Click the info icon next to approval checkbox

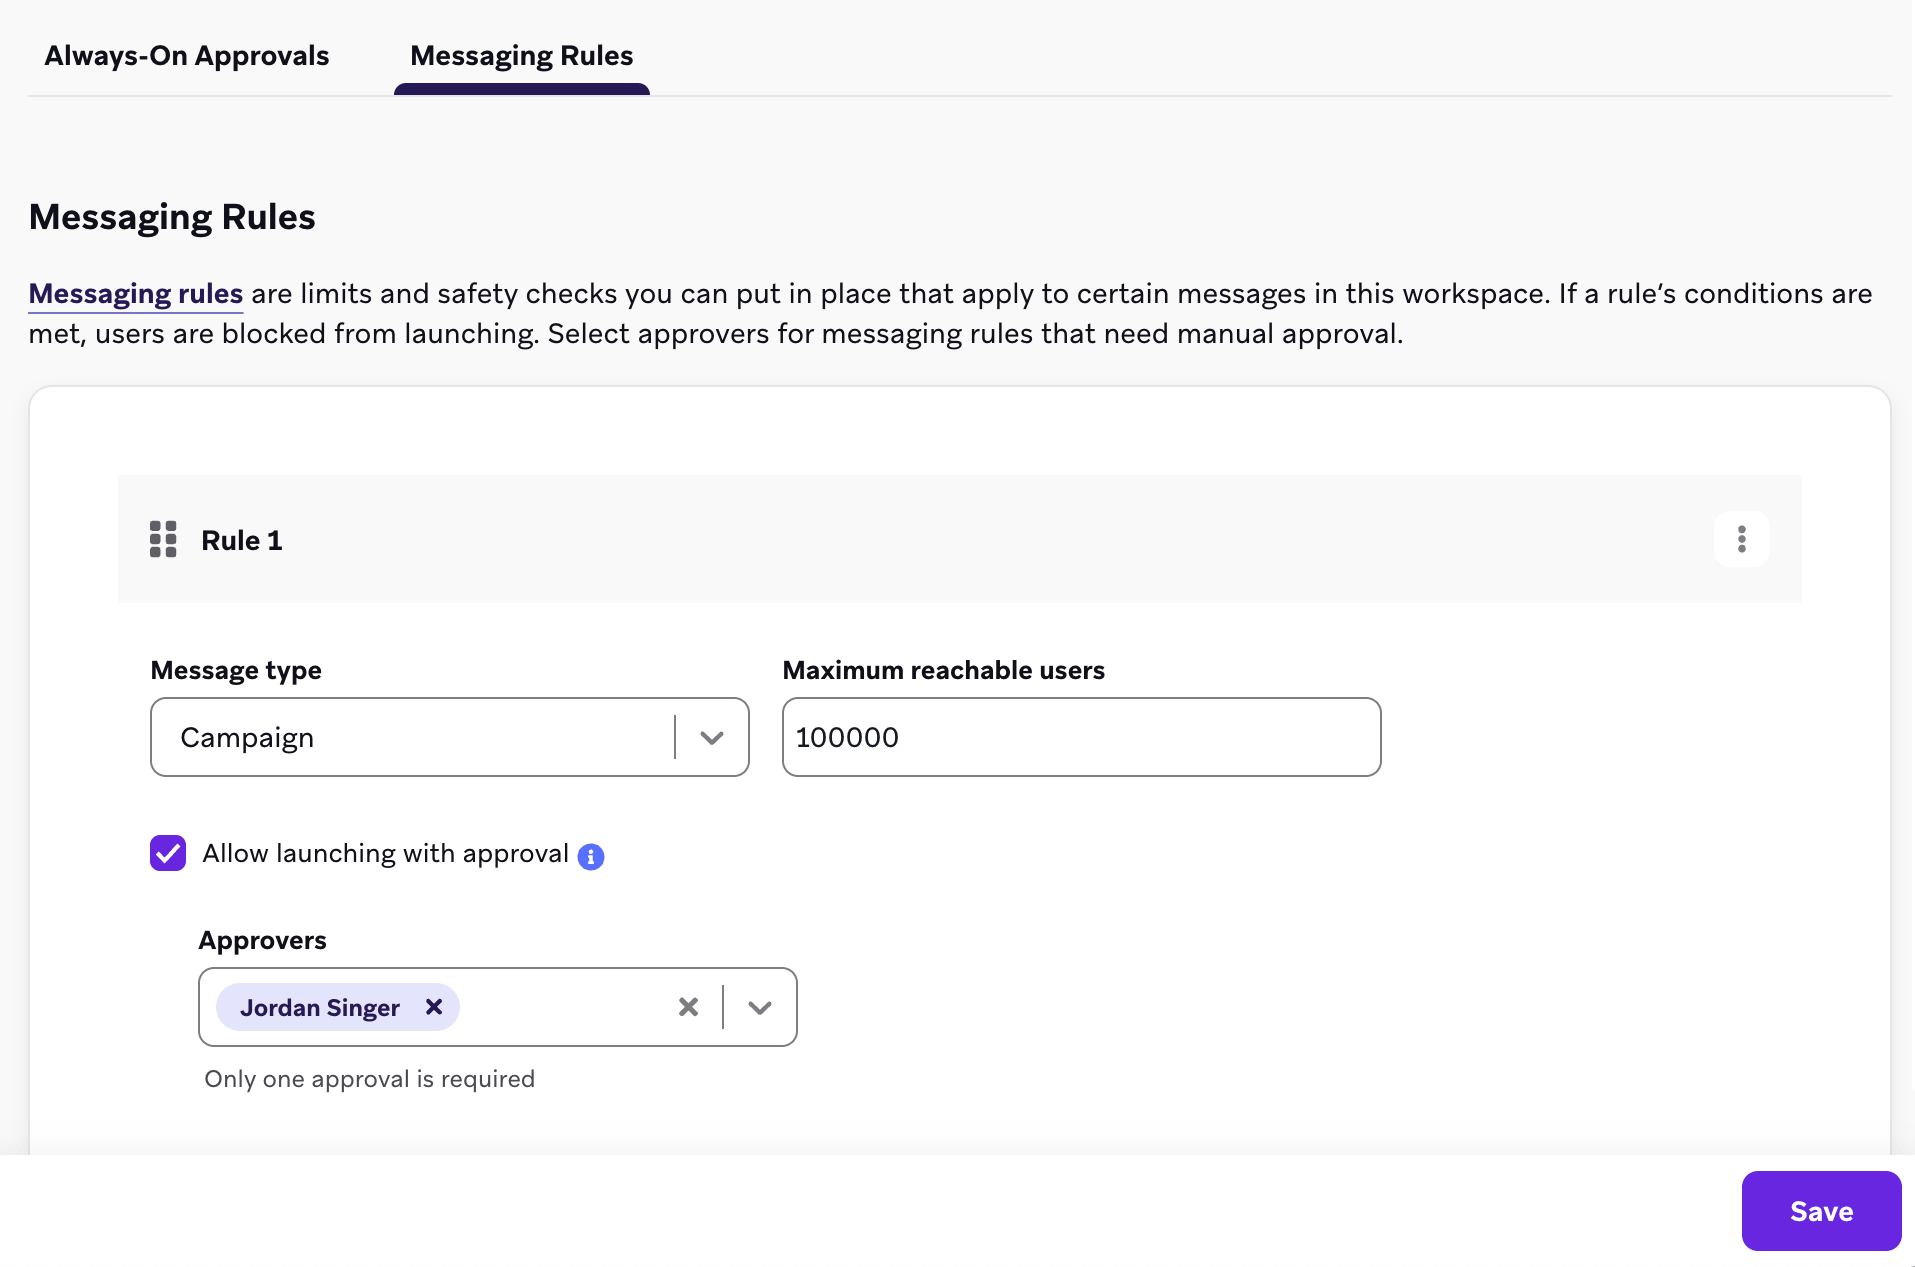[x=591, y=857]
